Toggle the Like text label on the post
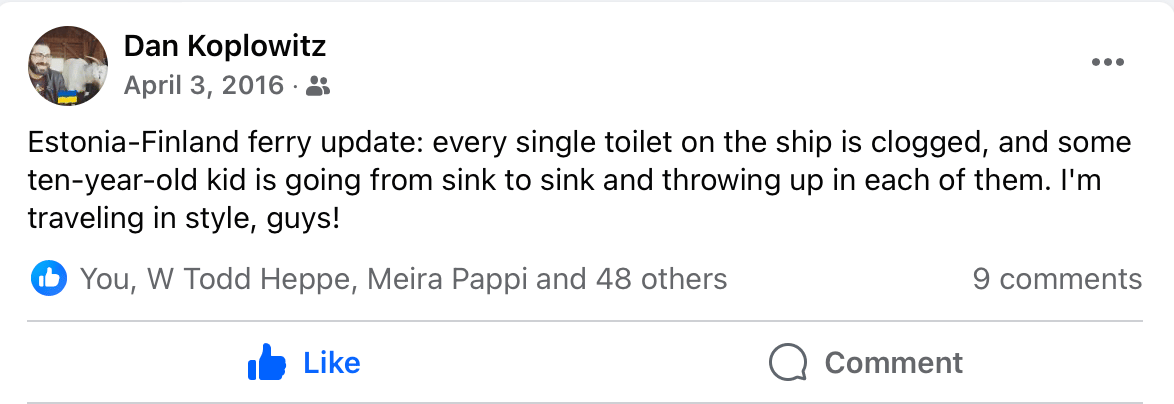The height and width of the screenshot is (404, 1174). 331,362
